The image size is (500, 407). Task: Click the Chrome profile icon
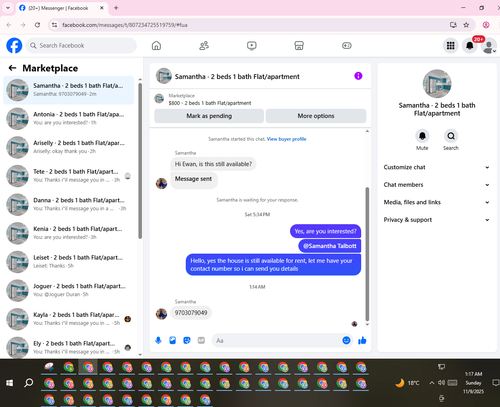click(486, 25)
